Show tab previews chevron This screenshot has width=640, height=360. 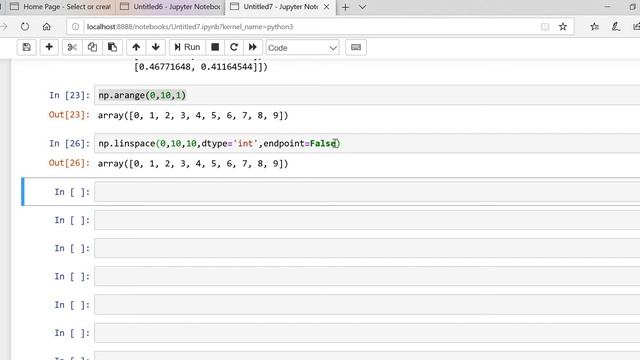[362, 7]
